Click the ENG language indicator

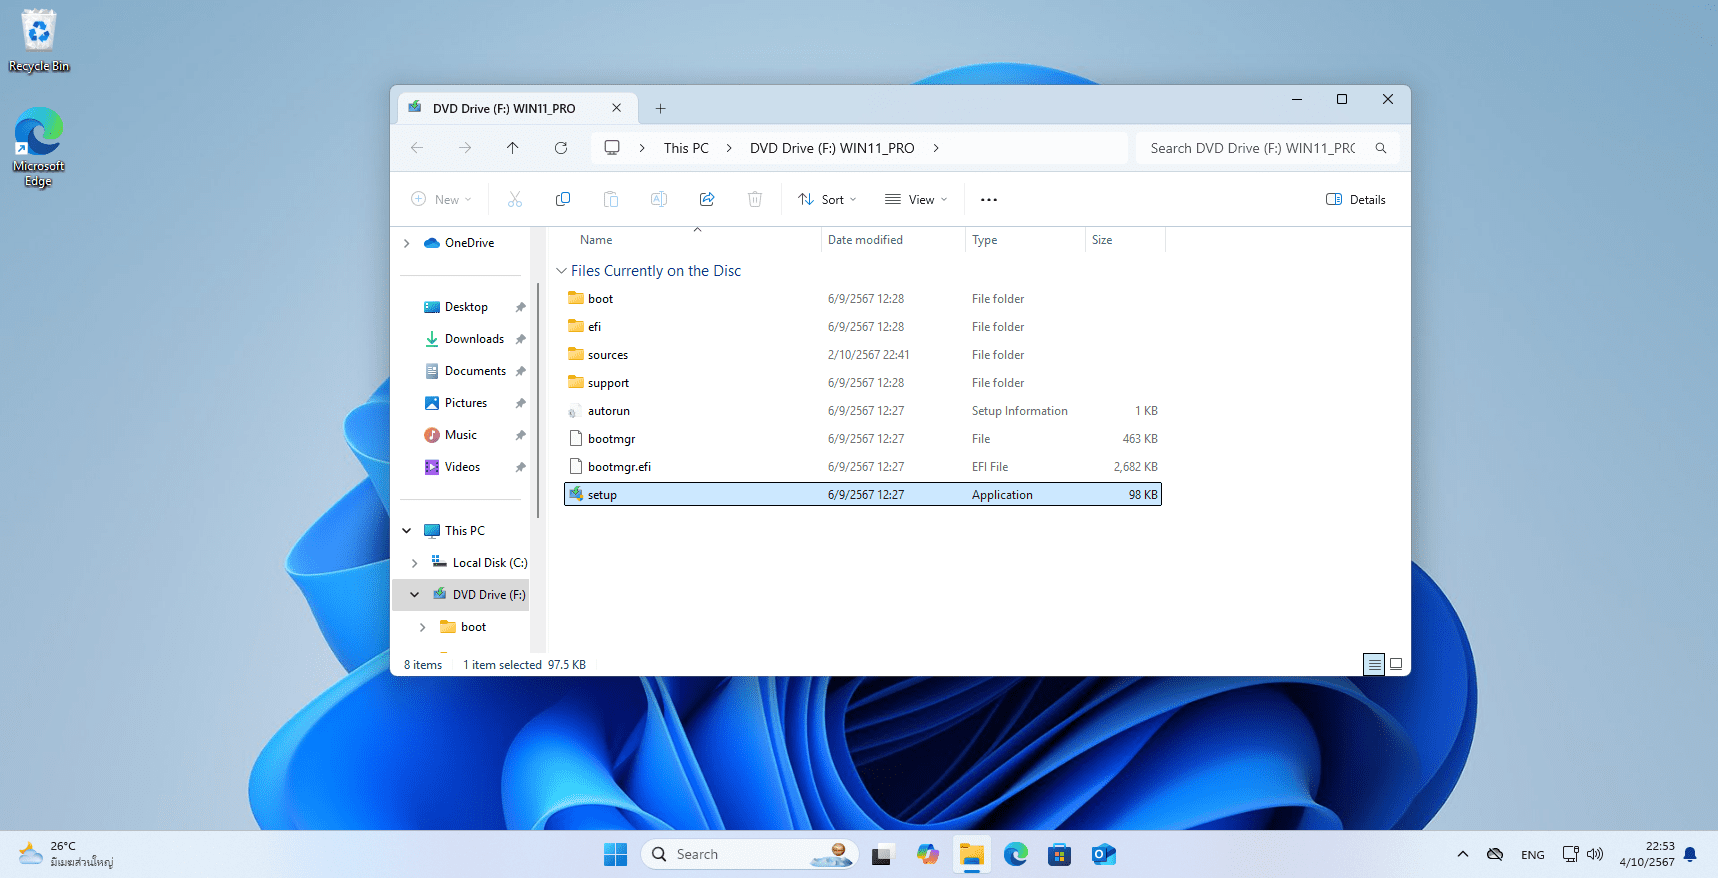1532,855
